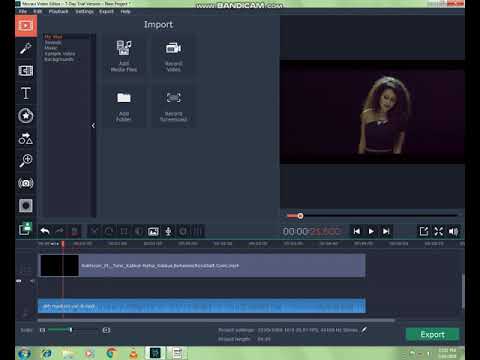The height and width of the screenshot is (360, 480).
Task: Split the clip with scissors icon
Action: 94,231
